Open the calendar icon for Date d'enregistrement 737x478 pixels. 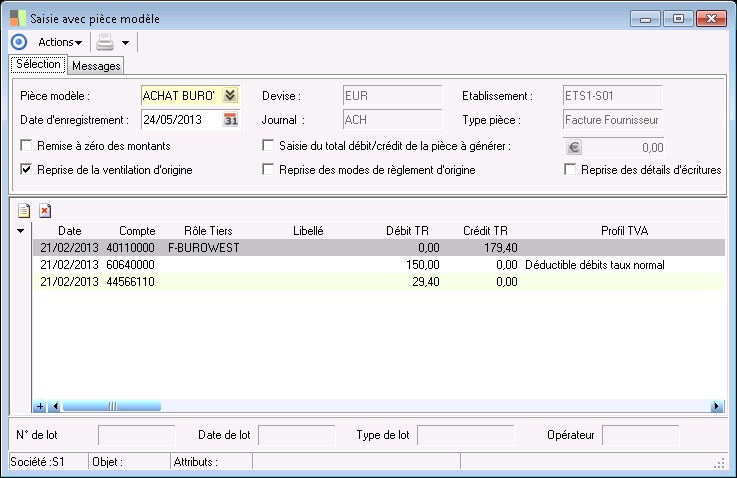click(230, 120)
